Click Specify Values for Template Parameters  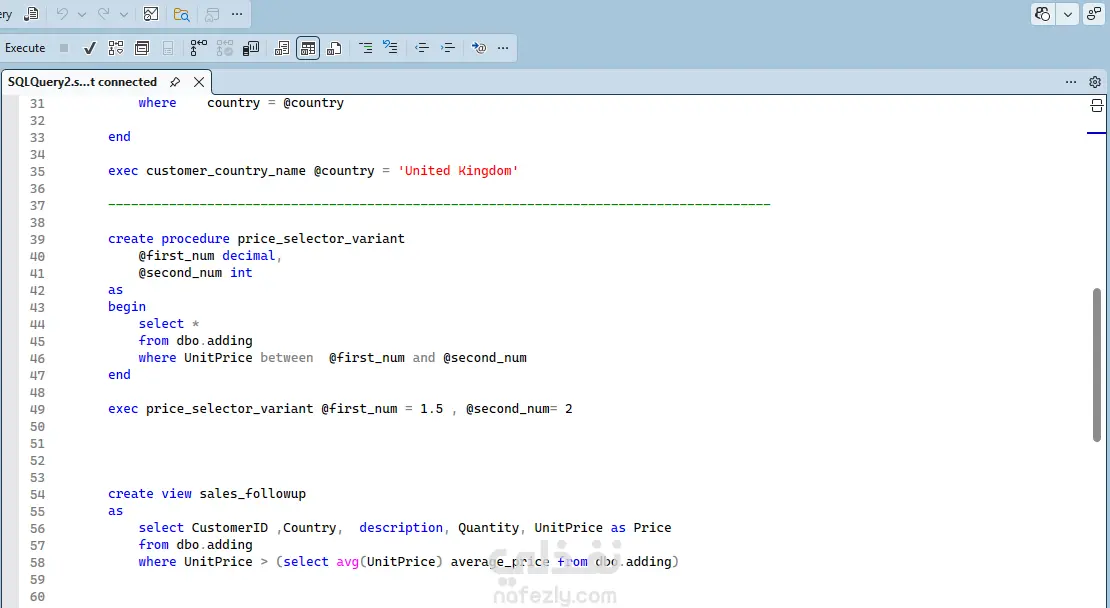479,48
